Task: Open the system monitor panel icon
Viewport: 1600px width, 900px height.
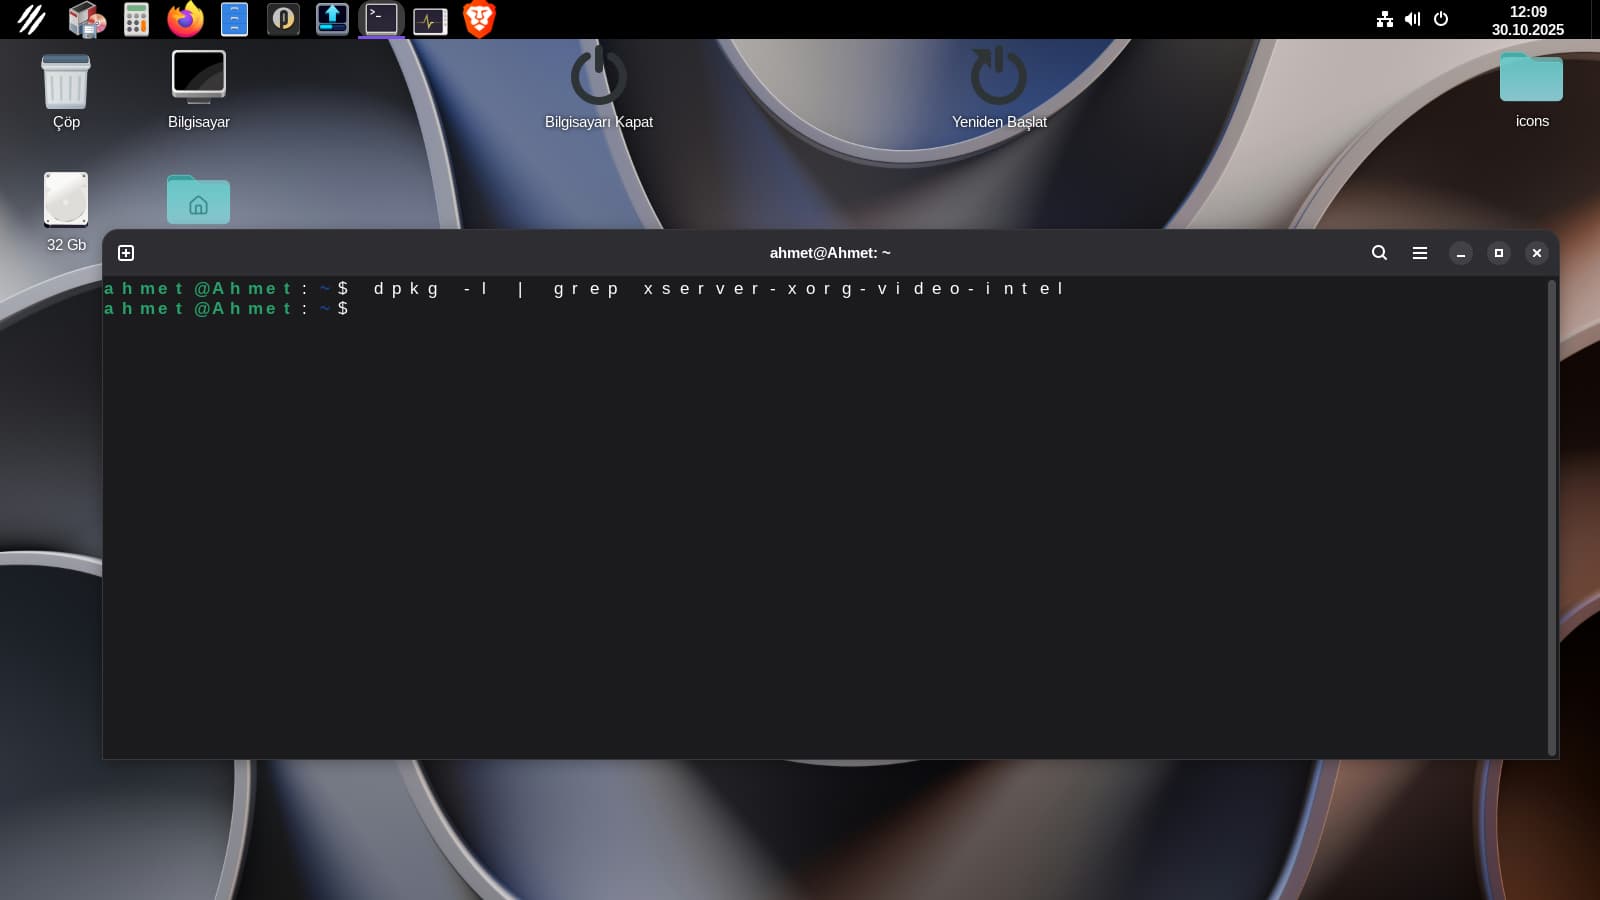Action: click(x=430, y=20)
